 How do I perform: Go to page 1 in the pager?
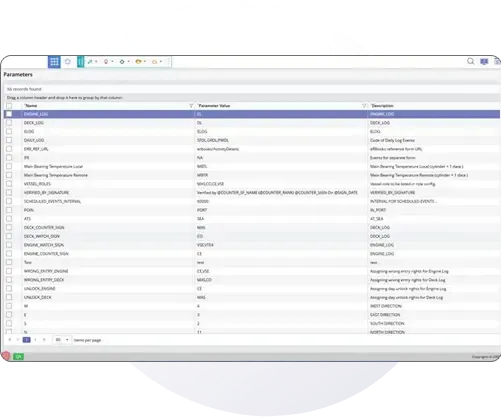(x=27, y=340)
